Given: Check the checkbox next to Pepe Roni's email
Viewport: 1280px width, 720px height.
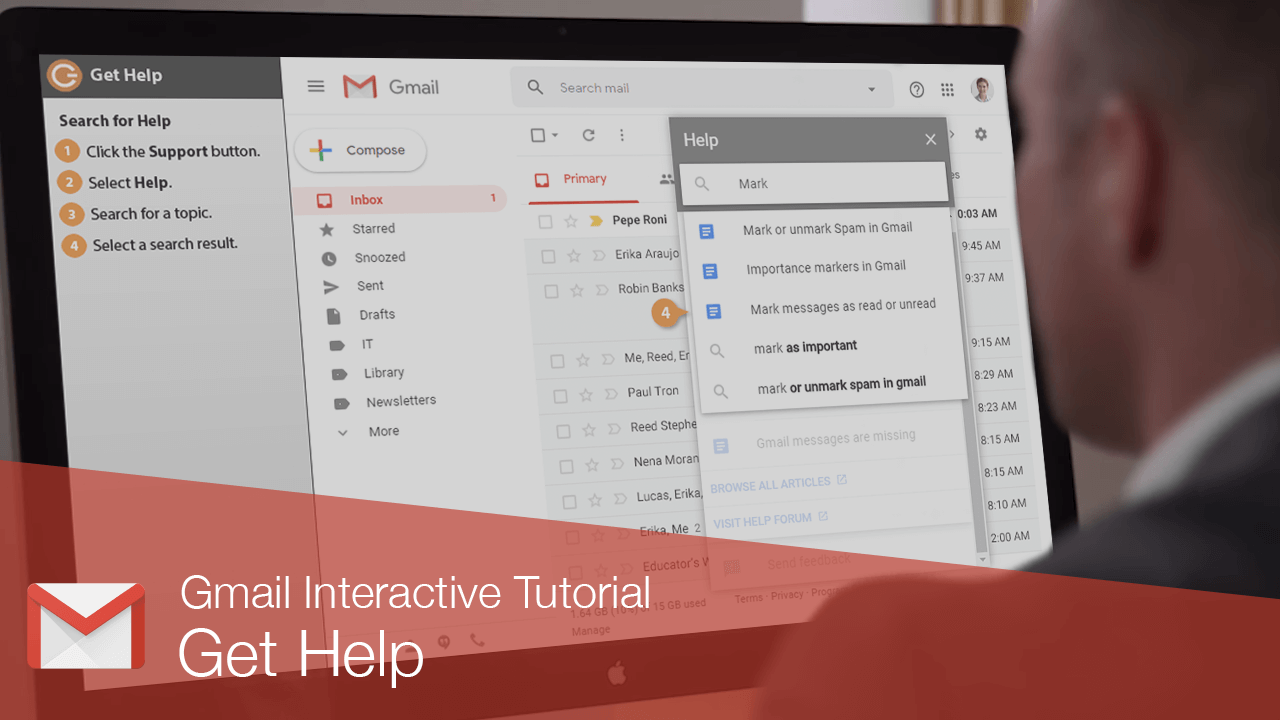Looking at the screenshot, I should click(x=545, y=219).
